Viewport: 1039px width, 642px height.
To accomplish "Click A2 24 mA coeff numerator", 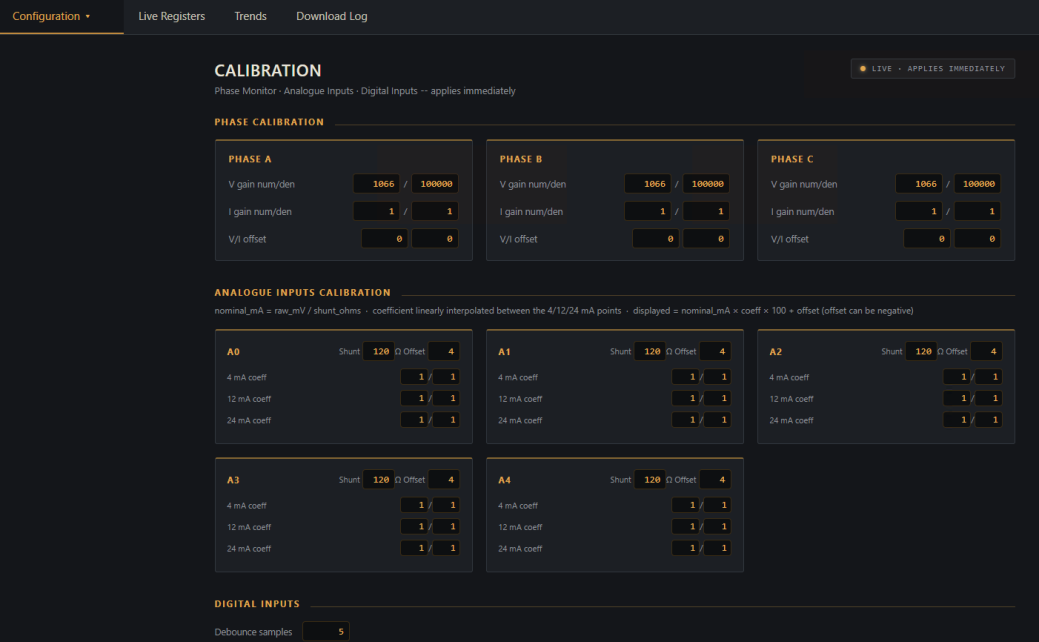I will tap(956, 419).
